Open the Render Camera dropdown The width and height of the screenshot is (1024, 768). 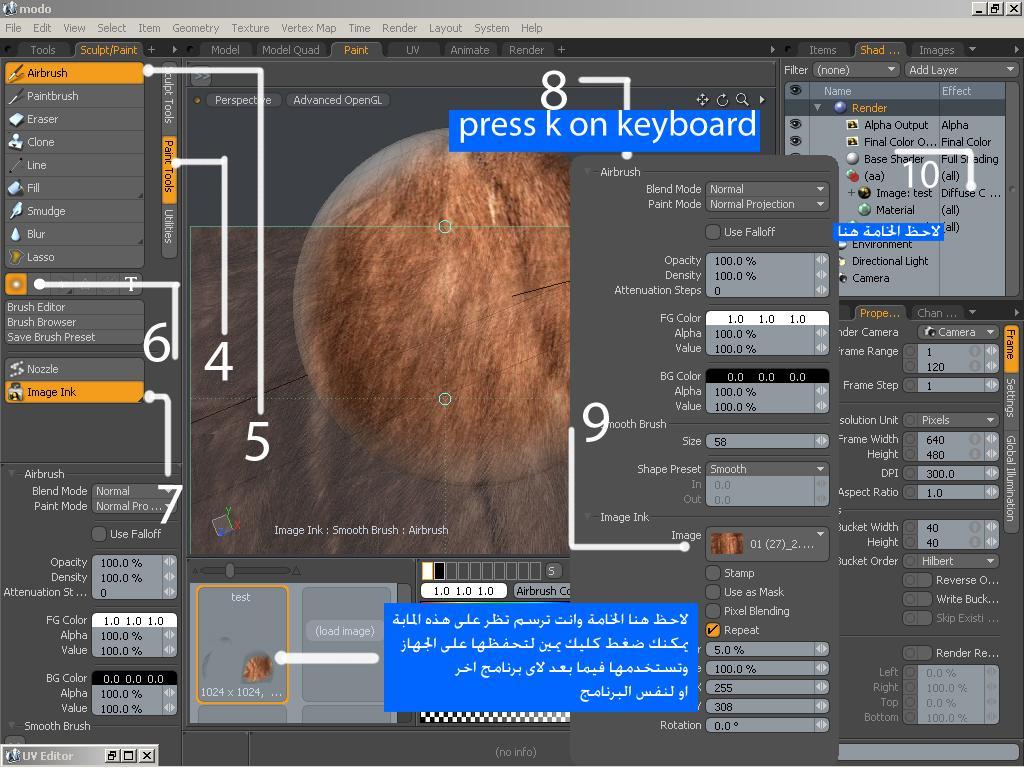pyautogui.click(x=958, y=332)
